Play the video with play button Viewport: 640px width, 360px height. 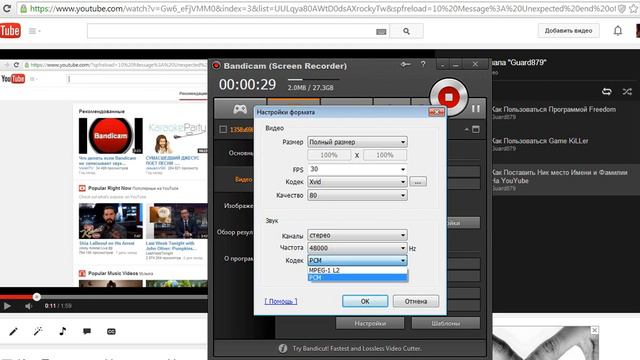tap(7, 306)
